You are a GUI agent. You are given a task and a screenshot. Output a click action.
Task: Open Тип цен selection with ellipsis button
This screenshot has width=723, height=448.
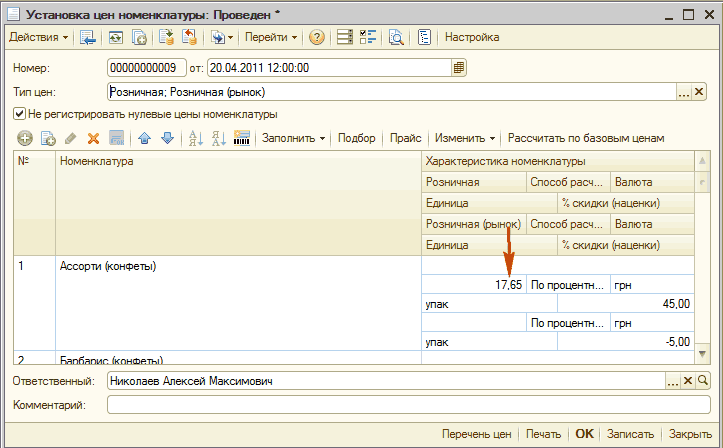[x=684, y=92]
